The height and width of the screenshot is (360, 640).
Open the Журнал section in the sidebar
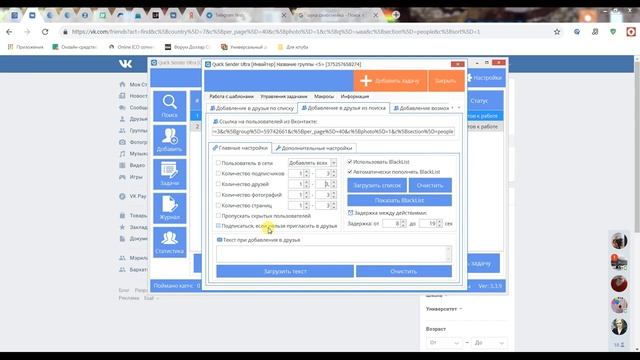pos(169,208)
